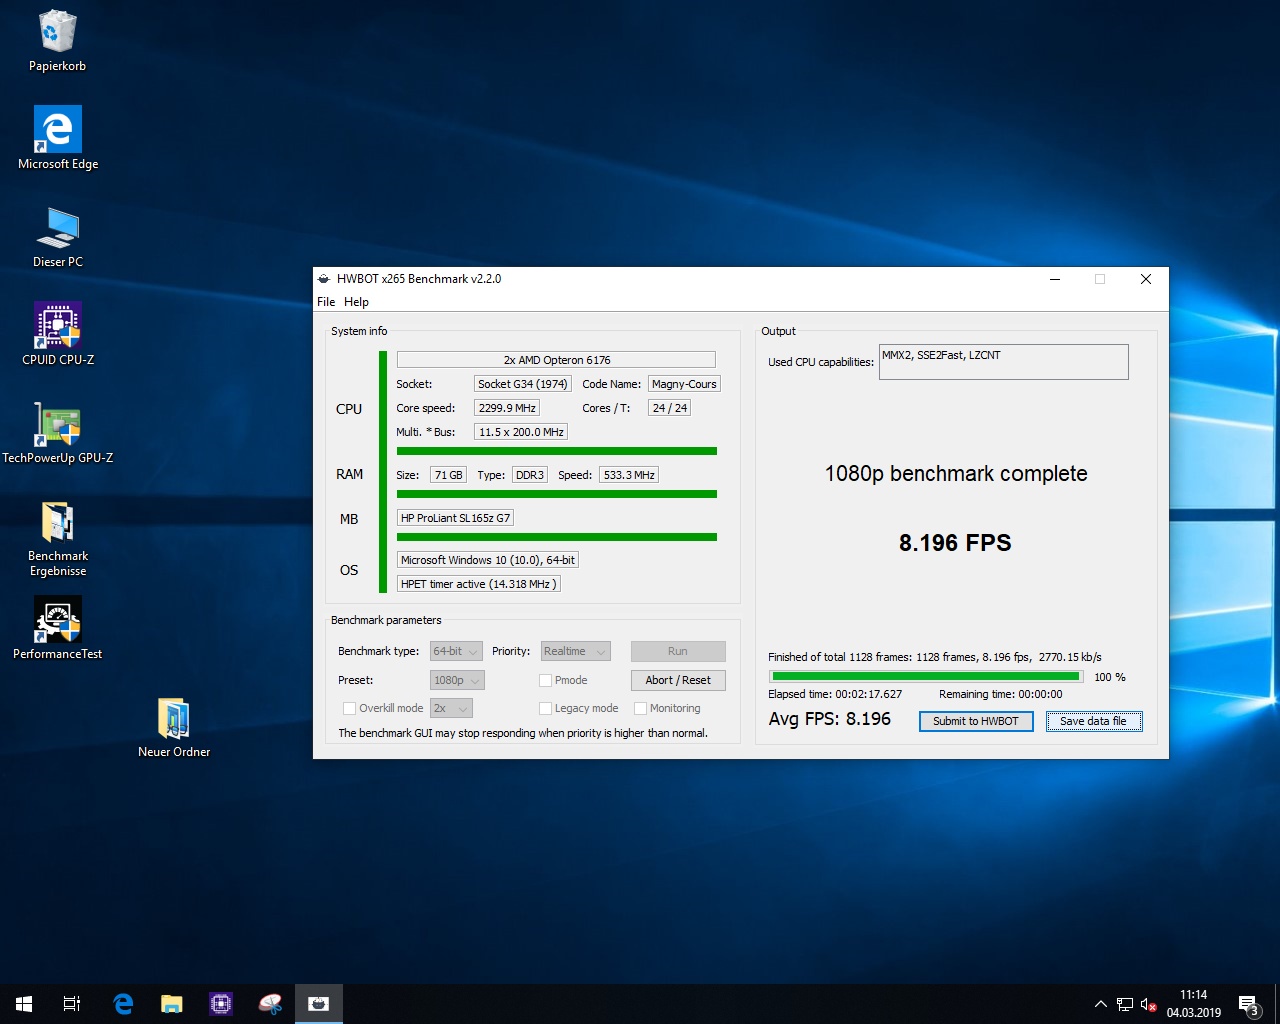The height and width of the screenshot is (1024, 1280).
Task: Open Windows Start menu
Action: pyautogui.click(x=24, y=1004)
